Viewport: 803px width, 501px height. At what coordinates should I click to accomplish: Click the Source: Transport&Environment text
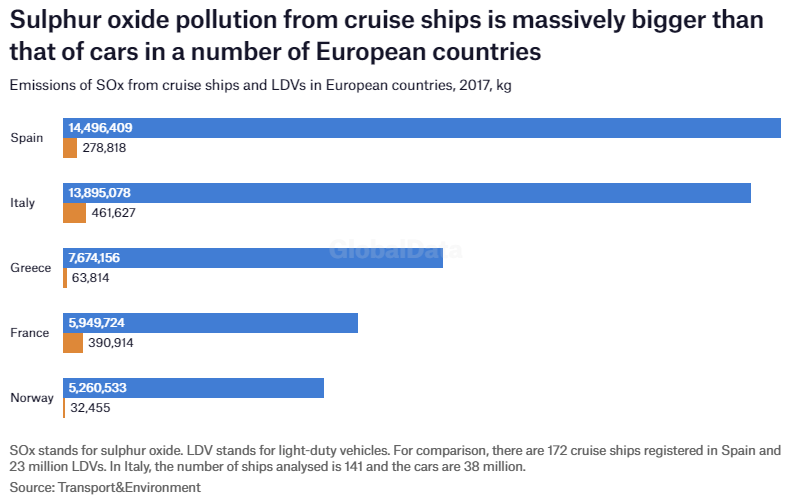[105, 487]
